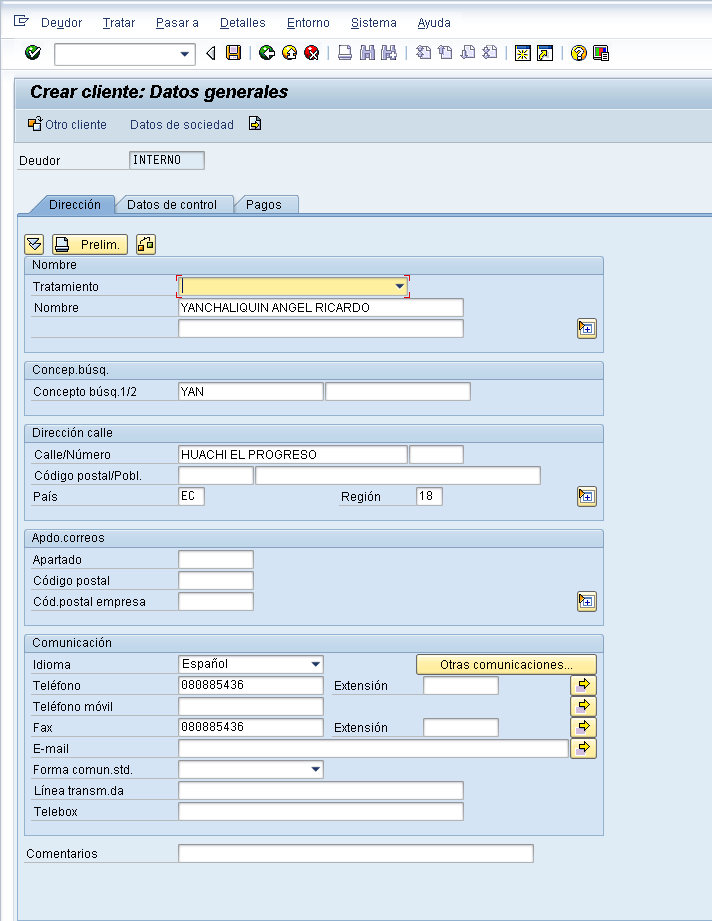Click into the Comentarios input field
Viewport: 712px width, 921px height.
tap(356, 853)
